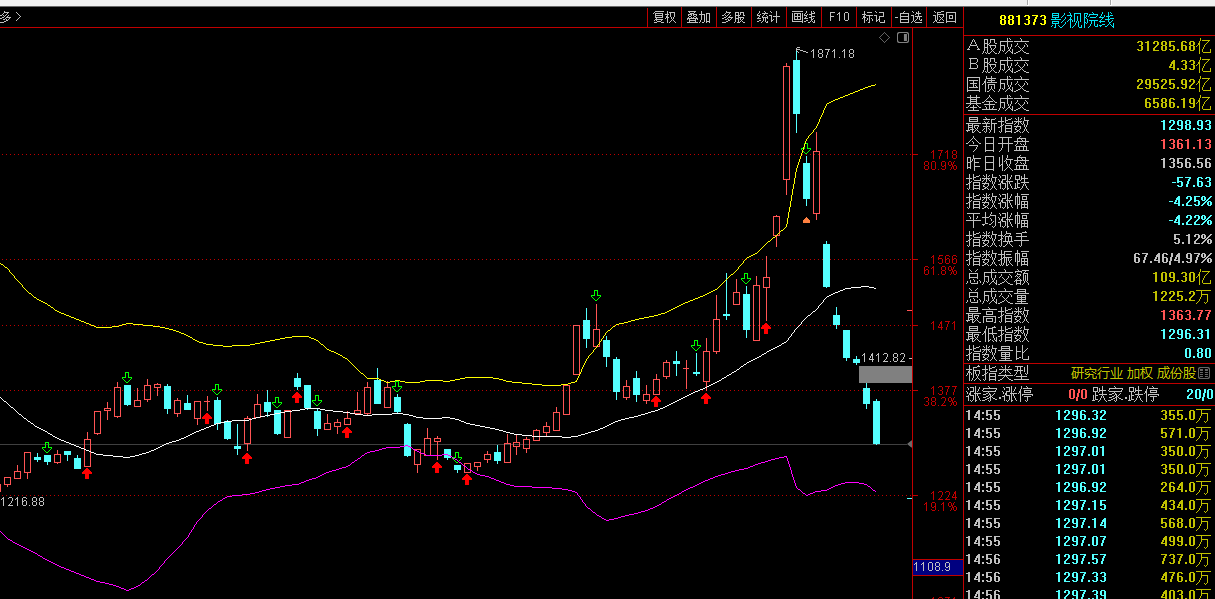The image size is (1215, 599).
Task: Click the 61.8% Fibonacci level label
Action: (940, 271)
